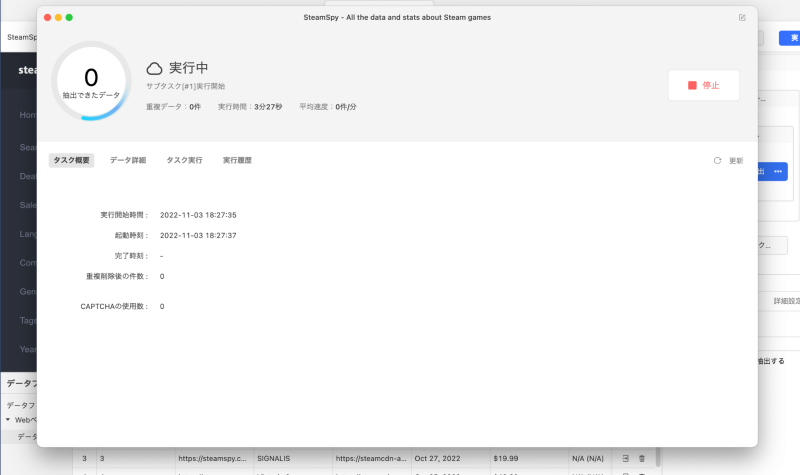800x475 pixels.
Task: Click the launch time value 2022-11-03 18:27:37
Action: tap(198, 236)
